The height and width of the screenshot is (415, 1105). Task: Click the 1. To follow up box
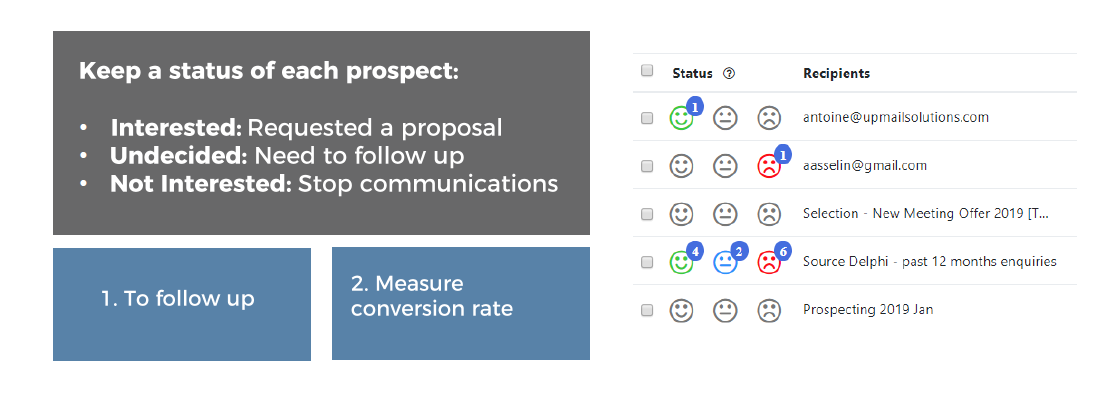[x=182, y=304]
